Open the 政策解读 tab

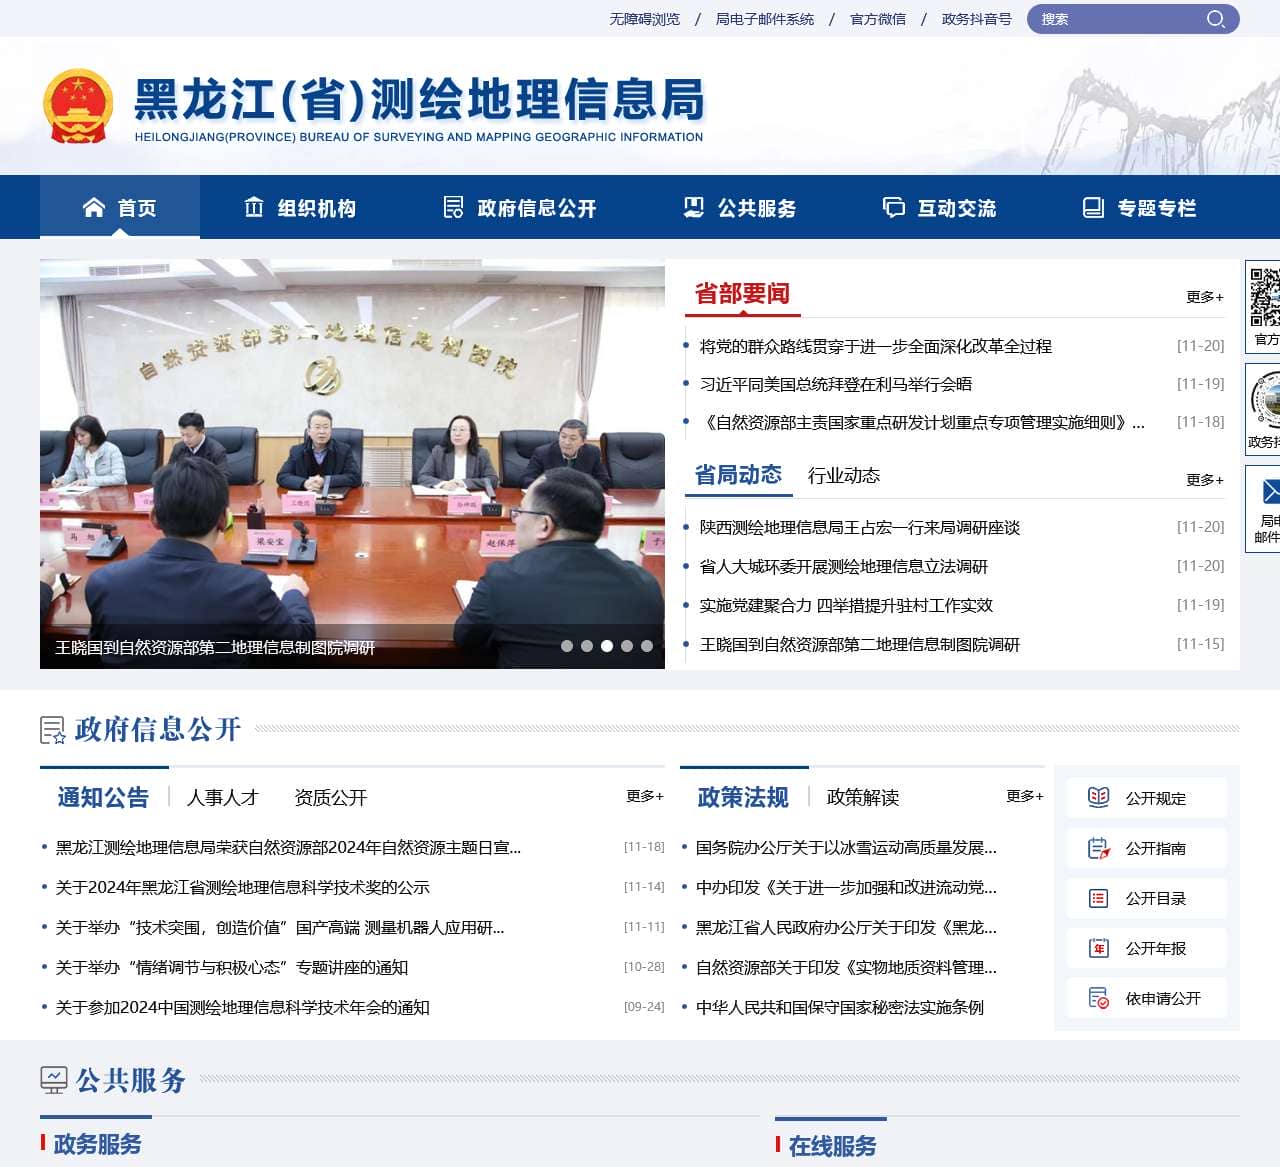pos(862,798)
